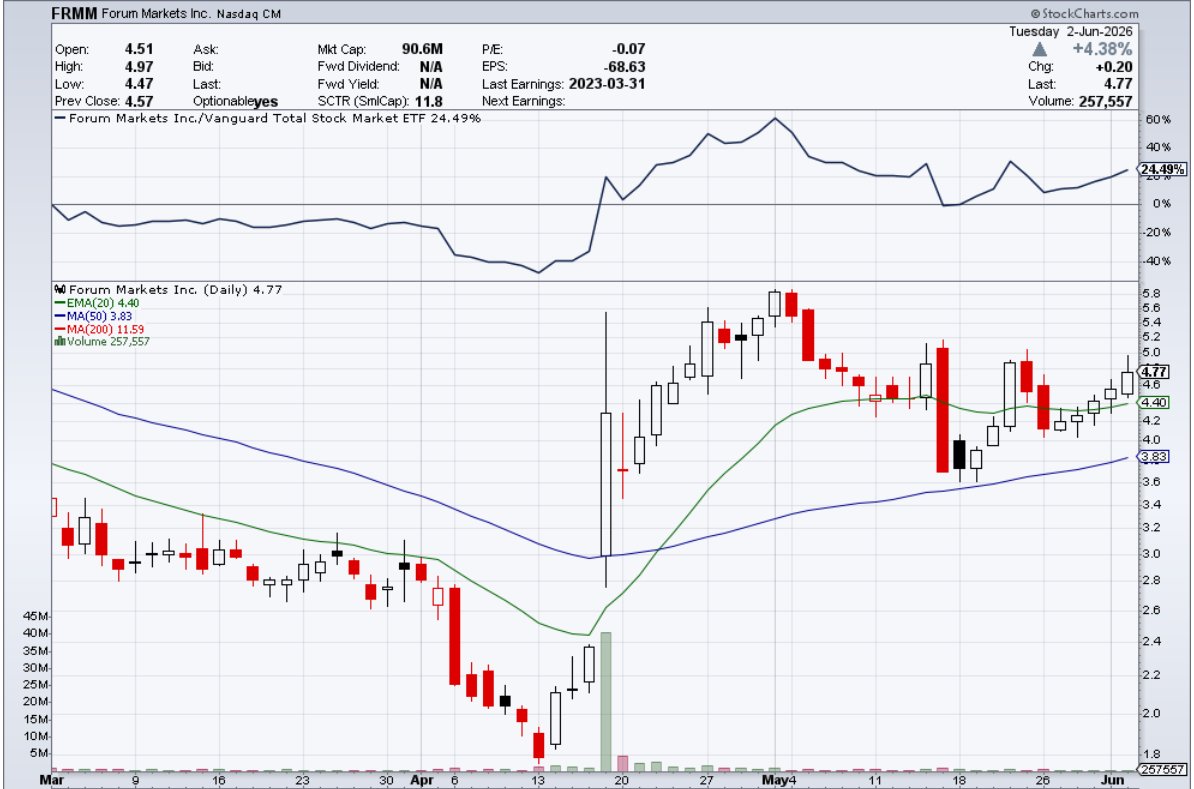Click the red MA(200) line marker in legend
Screen dimensions: 1194x789
[x=60, y=329]
